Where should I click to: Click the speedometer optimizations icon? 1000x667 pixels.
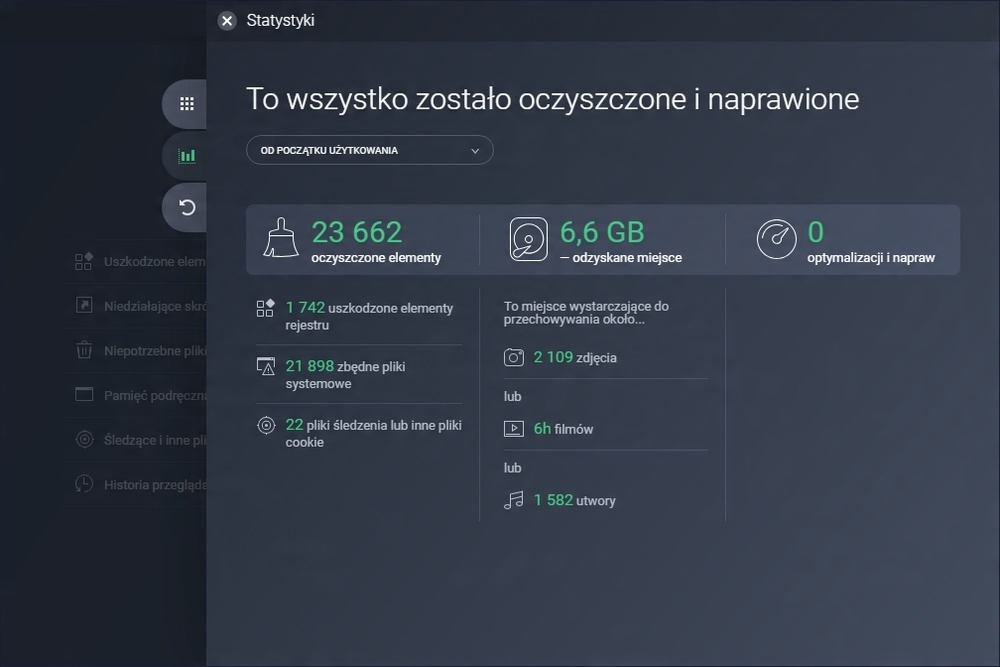pyautogui.click(x=776, y=239)
